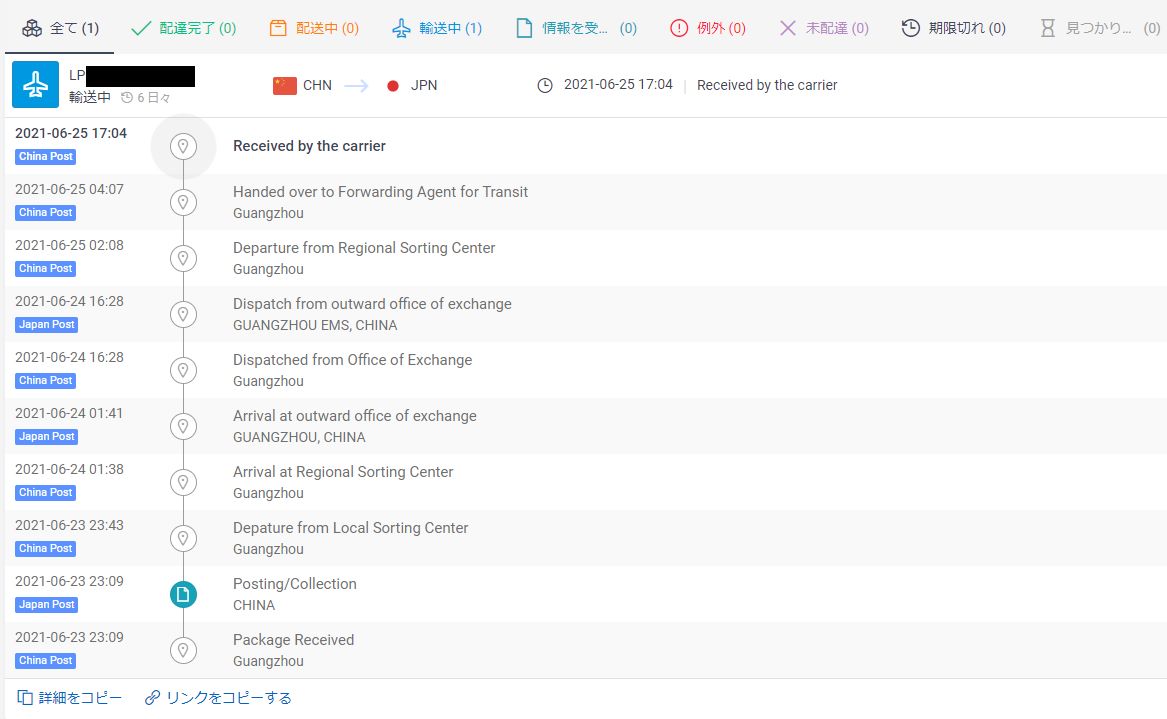Click the clock icon beside 2021-06-25 17:04

pos(545,86)
